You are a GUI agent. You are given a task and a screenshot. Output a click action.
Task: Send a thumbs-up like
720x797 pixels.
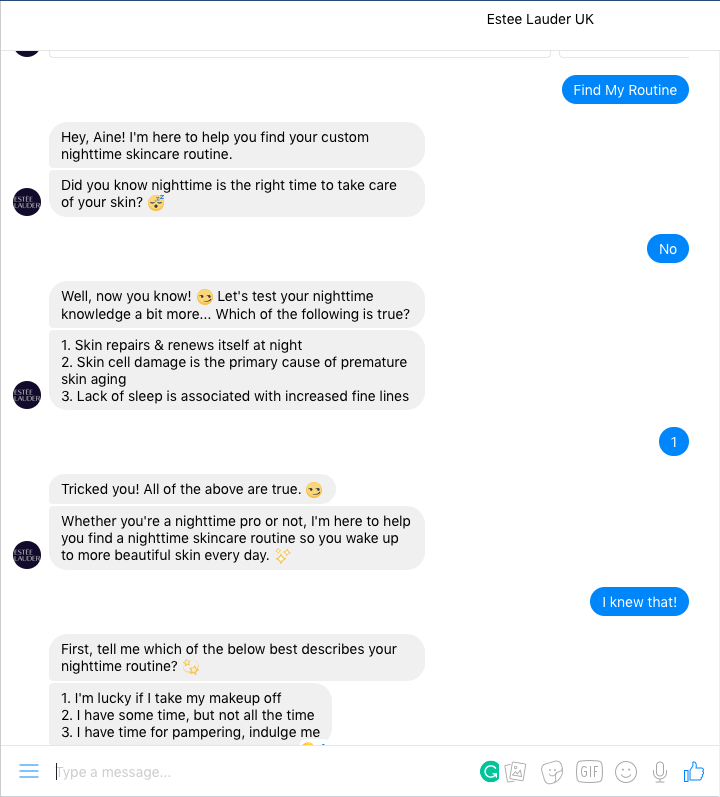pos(694,771)
